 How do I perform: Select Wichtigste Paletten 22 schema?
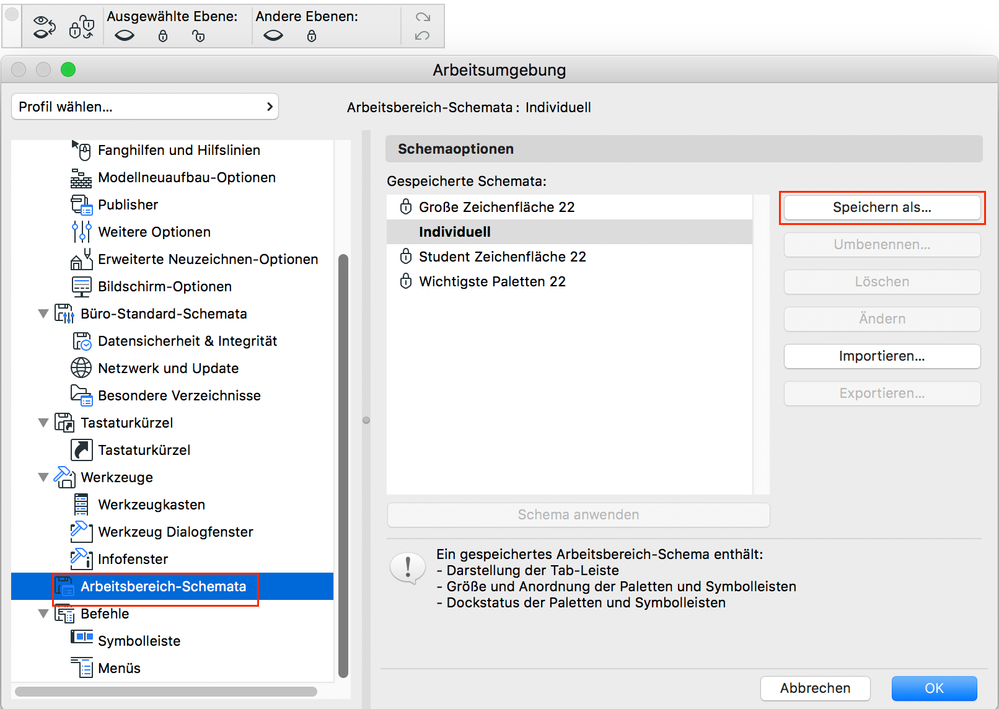pyautogui.click(x=570, y=282)
